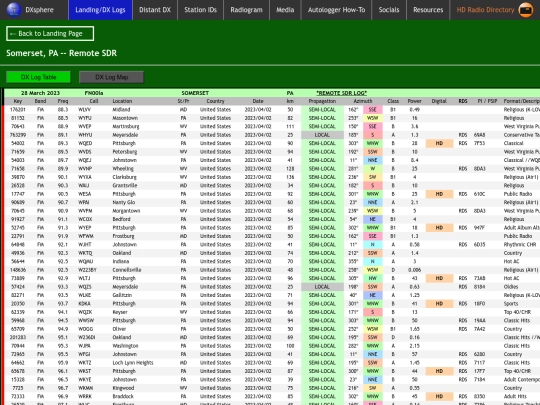Viewport: 540px width, 405px height.
Task: Click the LOCAL cell in WQZS row
Action: (x=322, y=287)
